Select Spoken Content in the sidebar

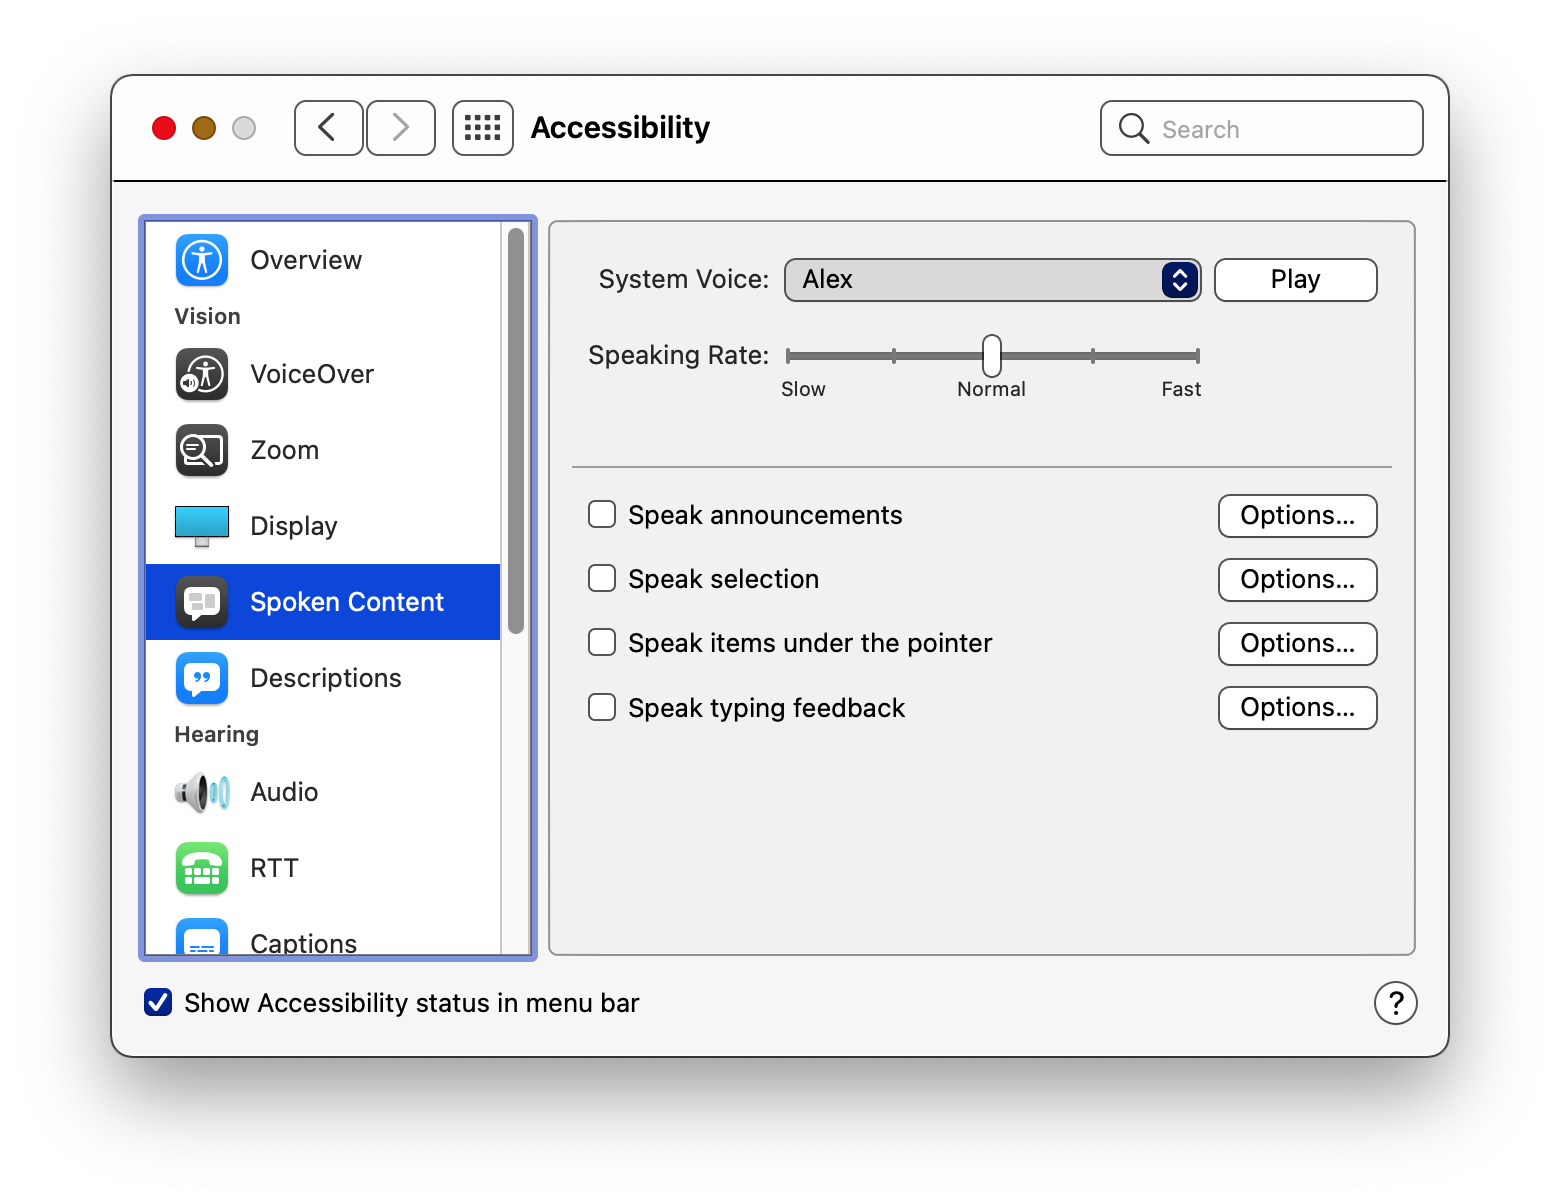[346, 601]
